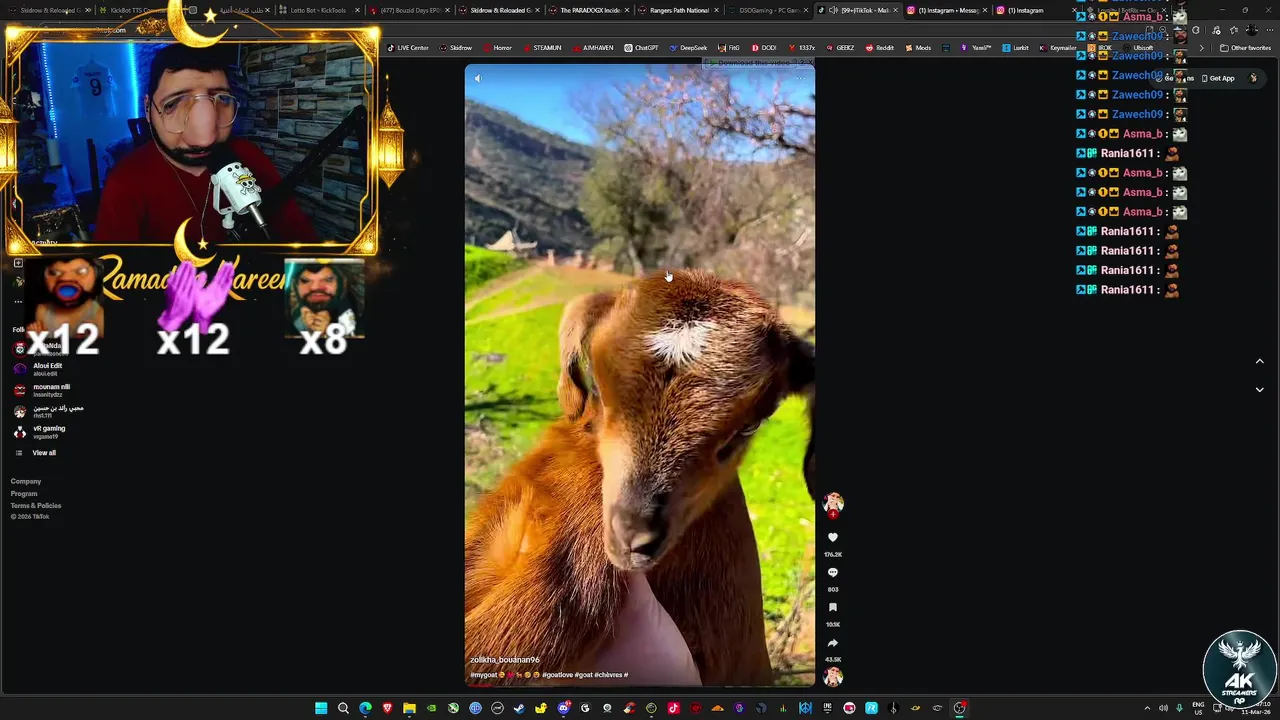Open the Horror bookmark
Viewport: 1280px width, 720px height.
click(x=497, y=48)
